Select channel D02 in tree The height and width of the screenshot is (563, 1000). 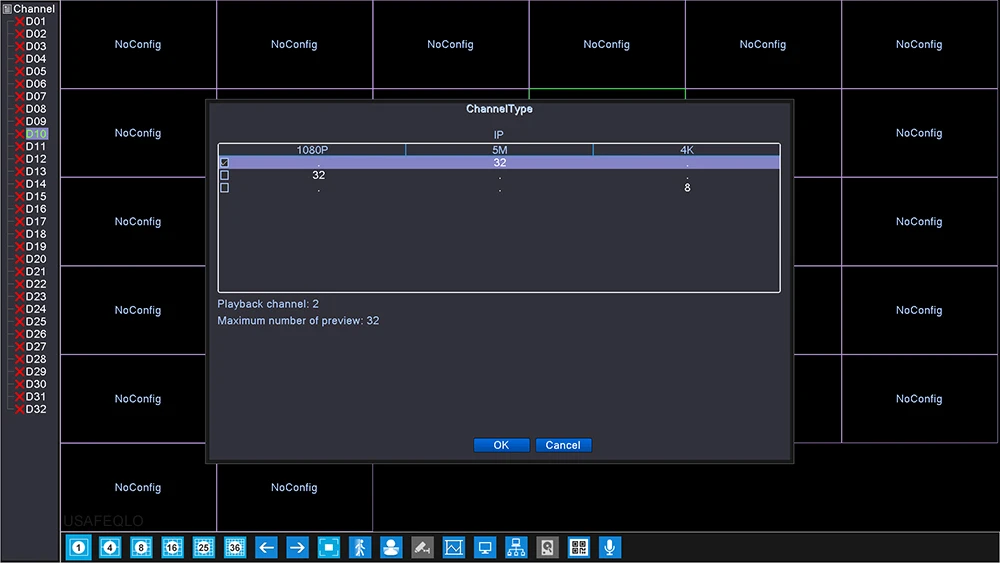click(x=36, y=34)
